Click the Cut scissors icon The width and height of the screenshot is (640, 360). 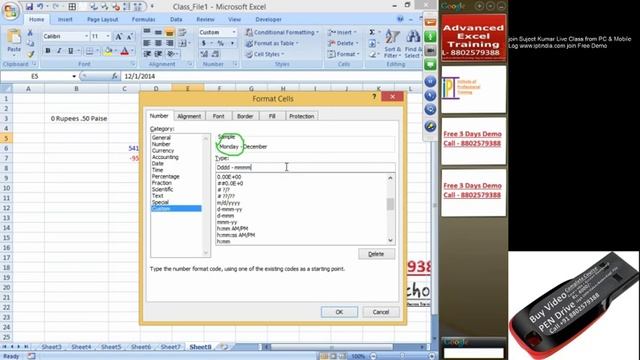[x=30, y=33]
